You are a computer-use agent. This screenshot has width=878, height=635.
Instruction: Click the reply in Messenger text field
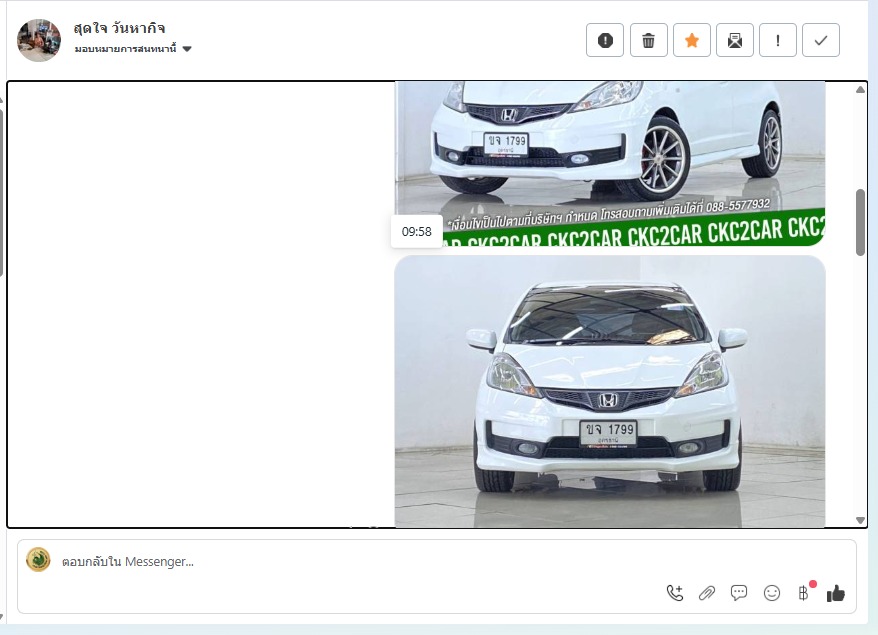coord(350,562)
